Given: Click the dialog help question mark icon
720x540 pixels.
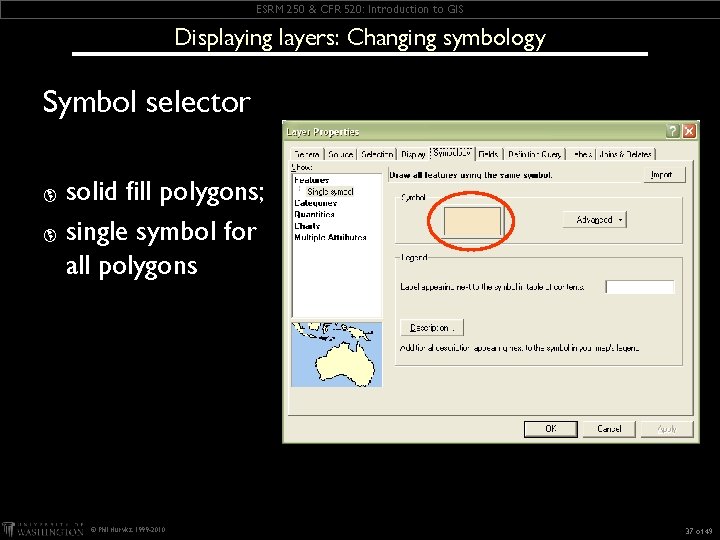Looking at the screenshot, I should [x=672, y=131].
